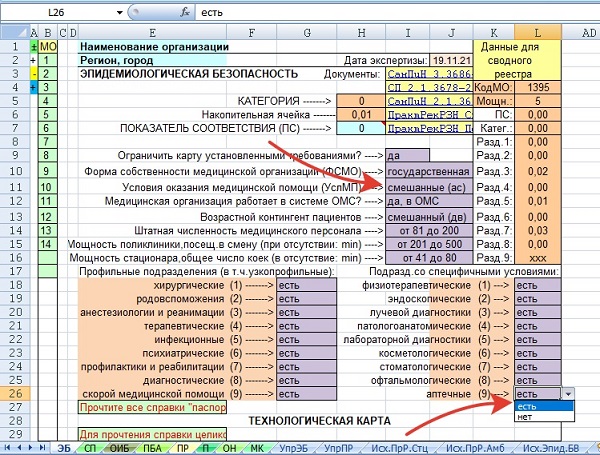Select the "да" cell for limiting the map
The width and height of the screenshot is (600, 455).
click(x=408, y=156)
